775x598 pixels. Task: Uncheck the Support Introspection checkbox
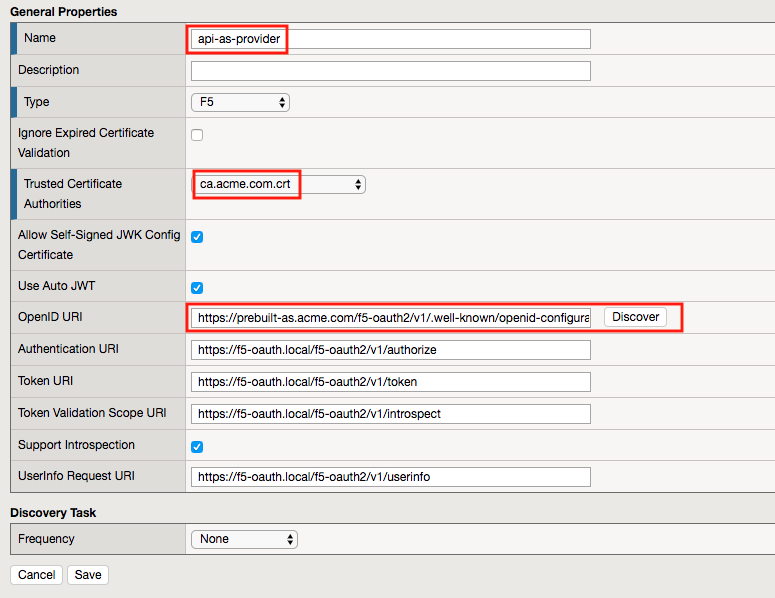197,447
